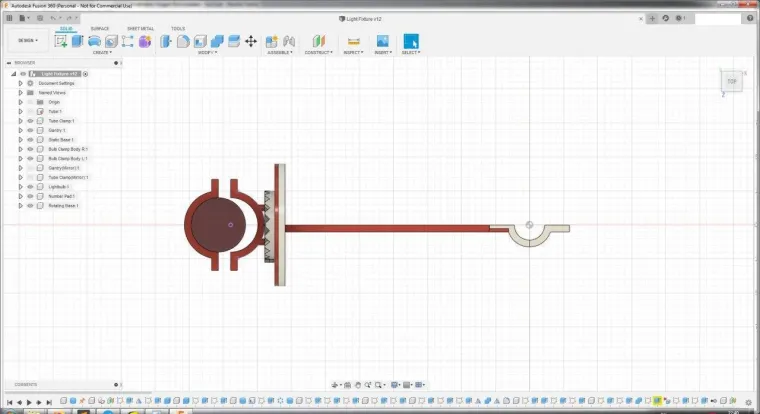760x414 pixels.
Task: Expand the Named Views folder
Action: [x=20, y=92]
